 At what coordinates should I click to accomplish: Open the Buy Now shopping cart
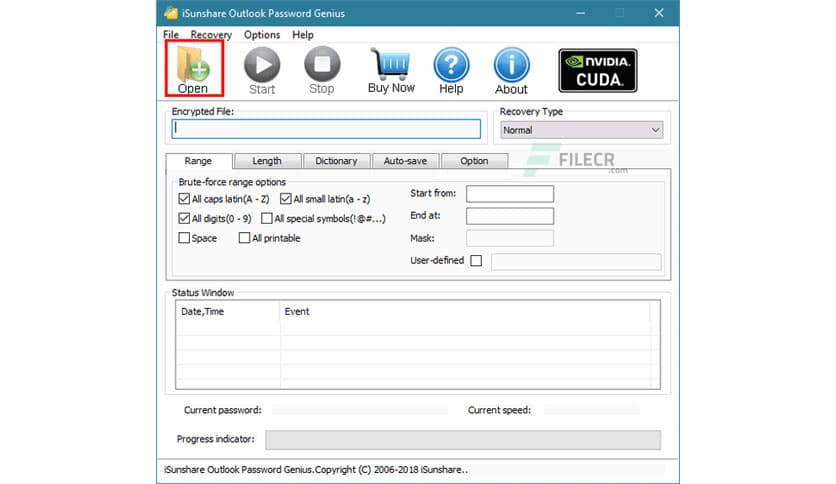(x=391, y=71)
